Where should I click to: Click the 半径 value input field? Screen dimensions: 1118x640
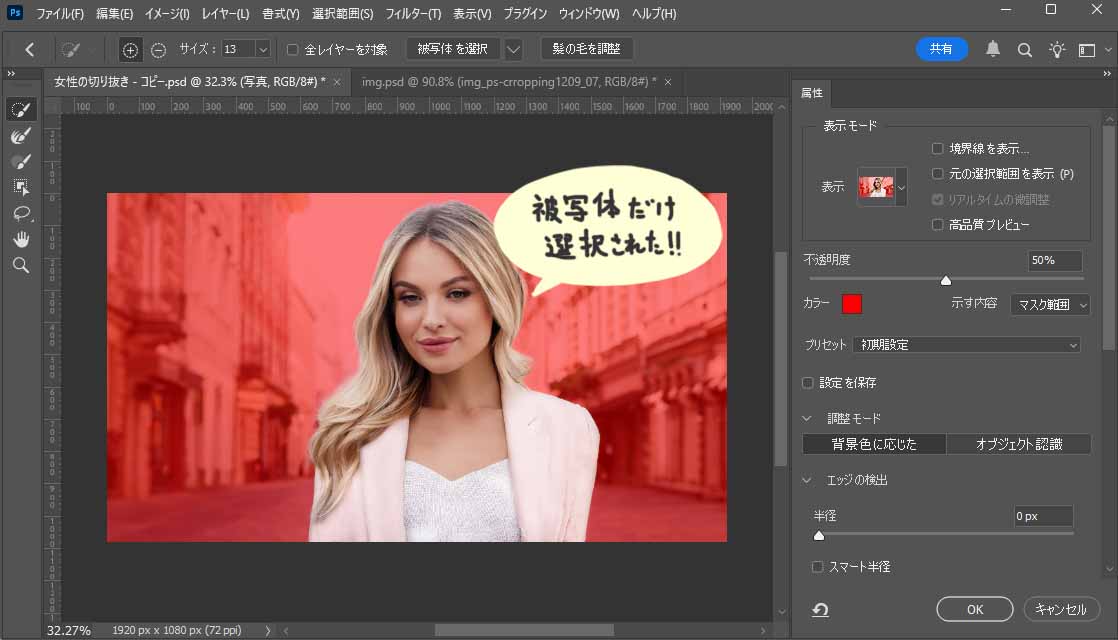(1043, 516)
